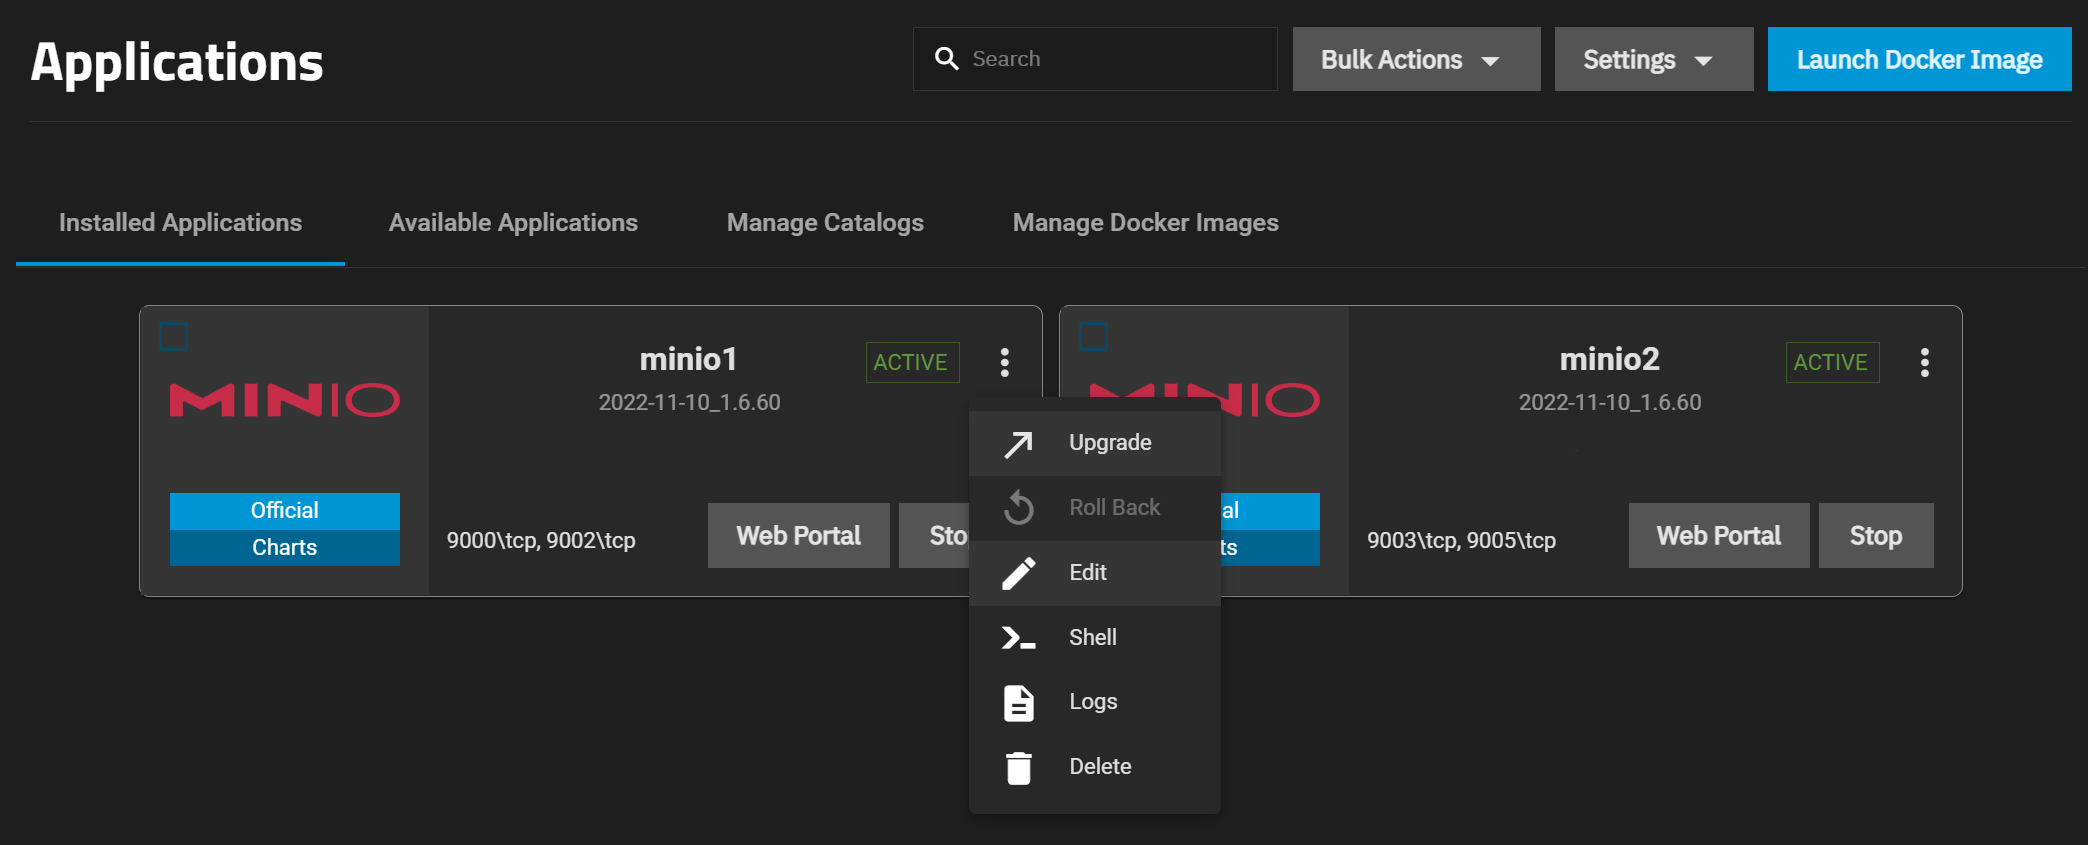Stop the minio1 application

[935, 536]
